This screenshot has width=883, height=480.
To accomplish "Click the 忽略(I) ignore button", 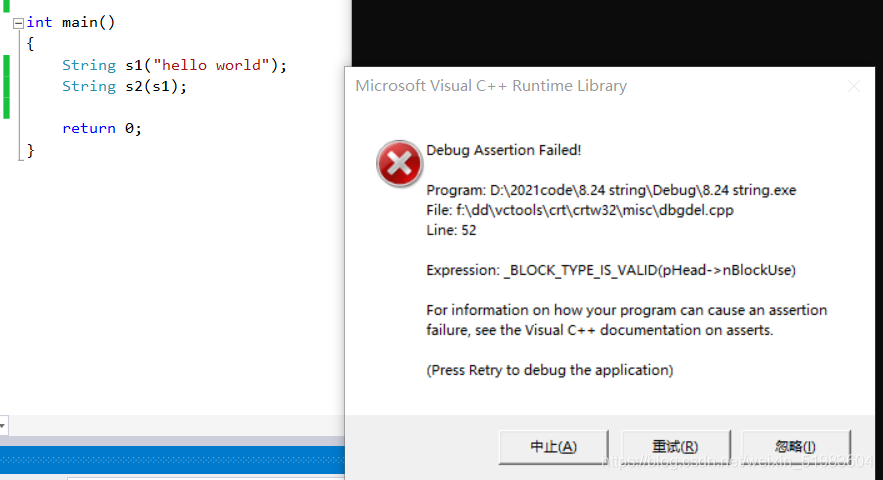I will click(796, 447).
